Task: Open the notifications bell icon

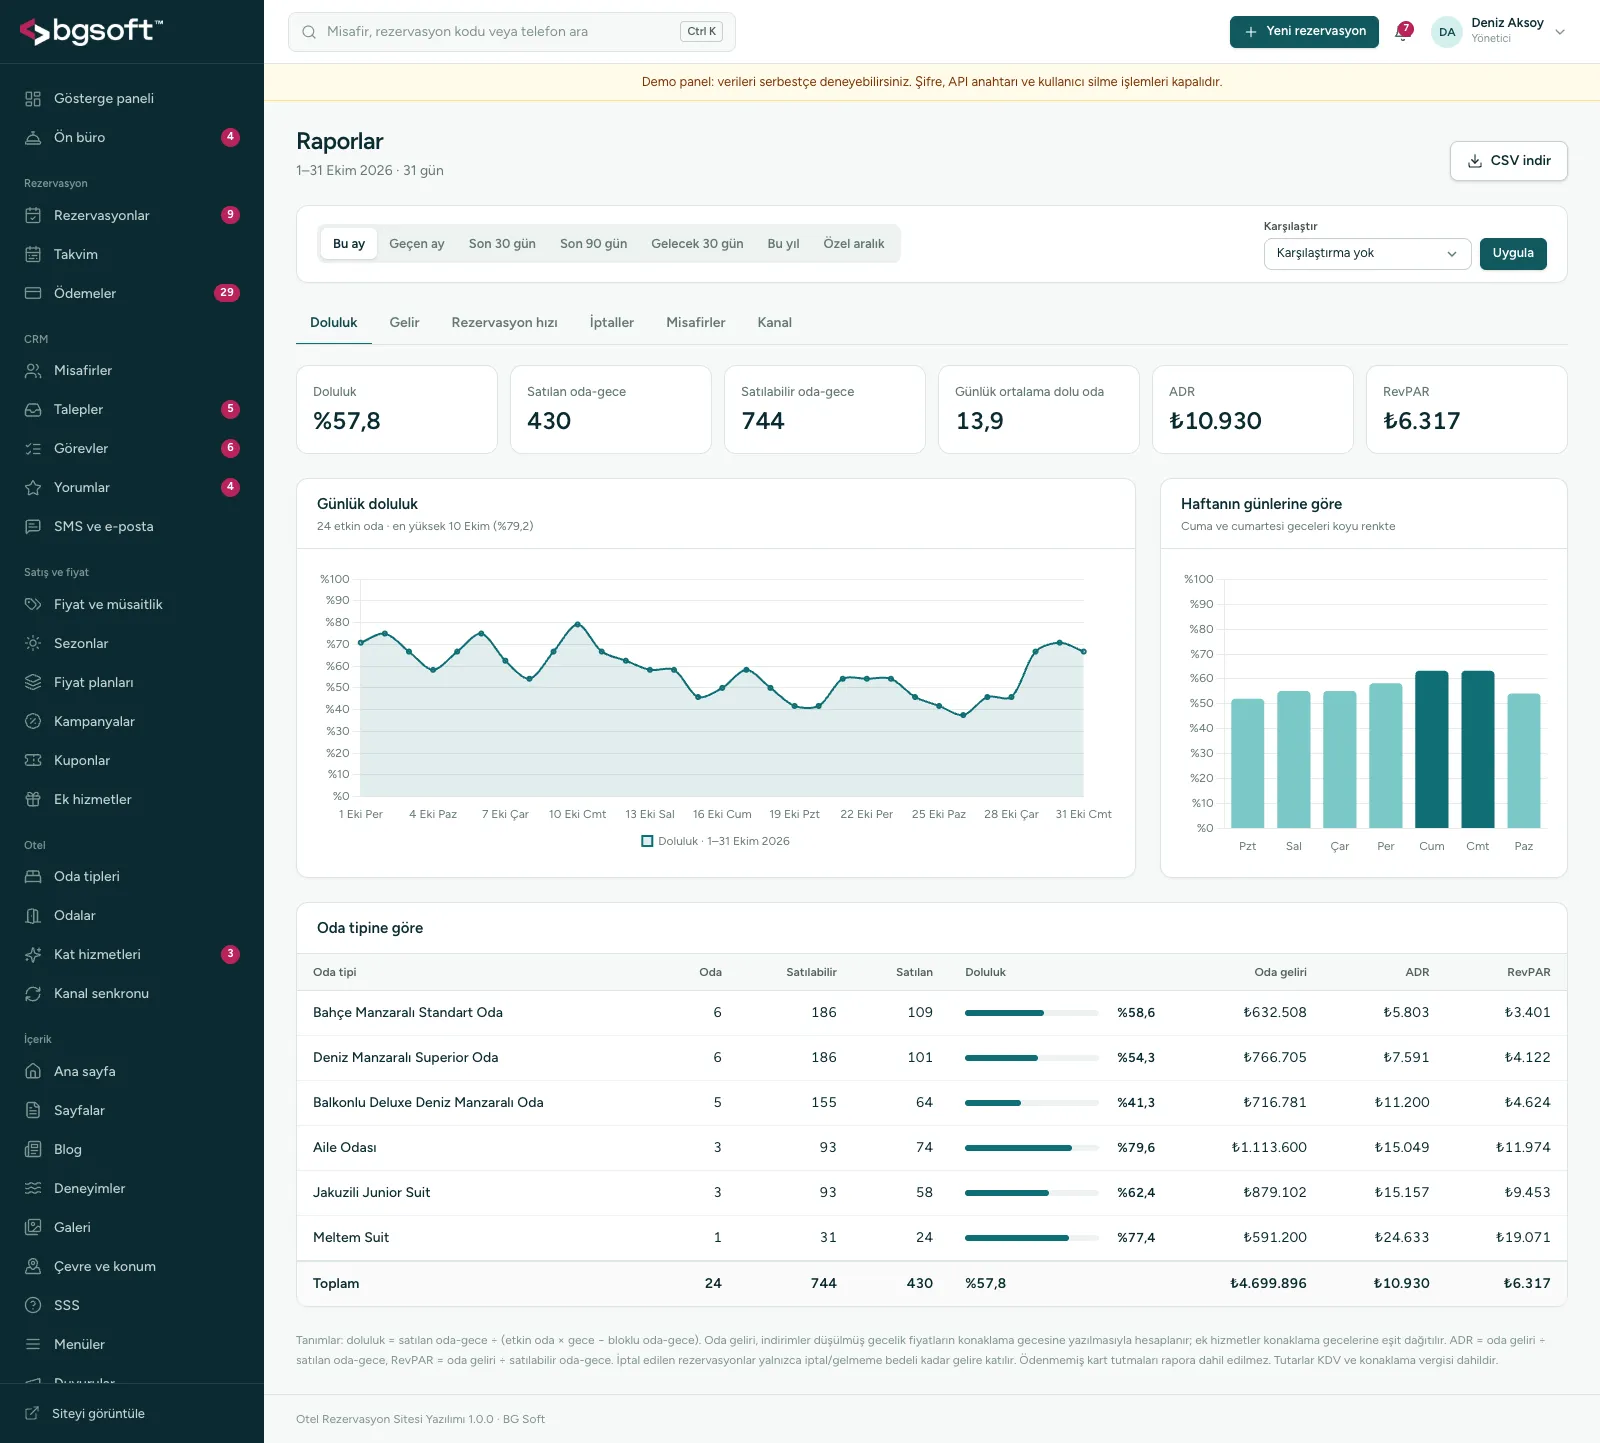Action: [1403, 32]
